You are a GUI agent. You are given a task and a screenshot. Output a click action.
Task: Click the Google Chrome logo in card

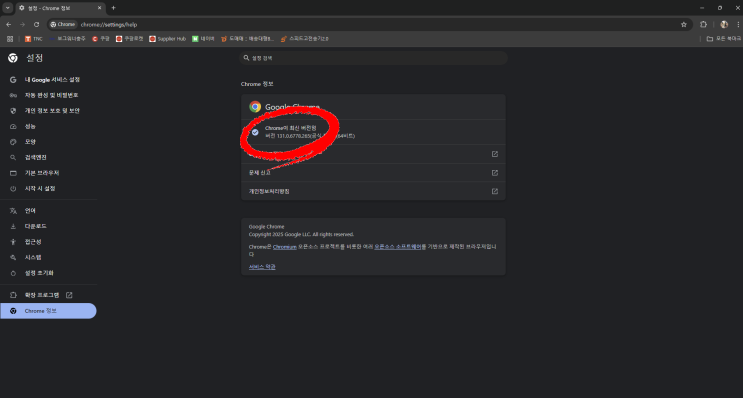click(x=255, y=107)
